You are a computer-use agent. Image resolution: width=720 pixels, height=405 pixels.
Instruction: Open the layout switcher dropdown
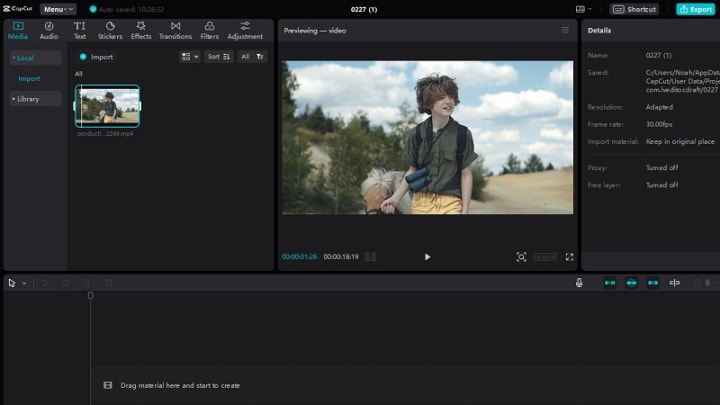pos(583,9)
